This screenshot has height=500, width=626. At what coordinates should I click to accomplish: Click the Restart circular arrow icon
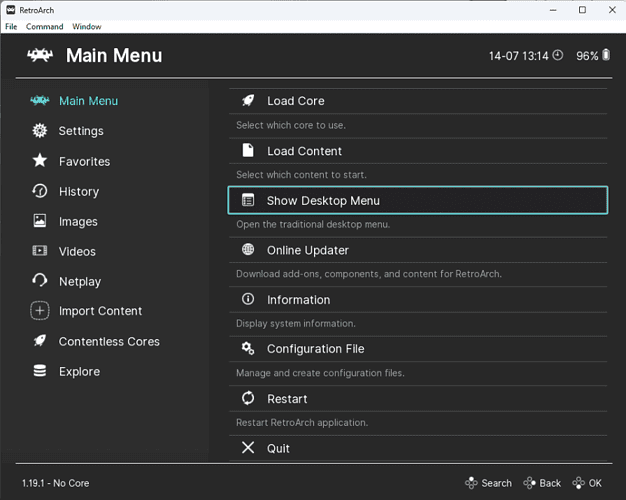coord(248,398)
